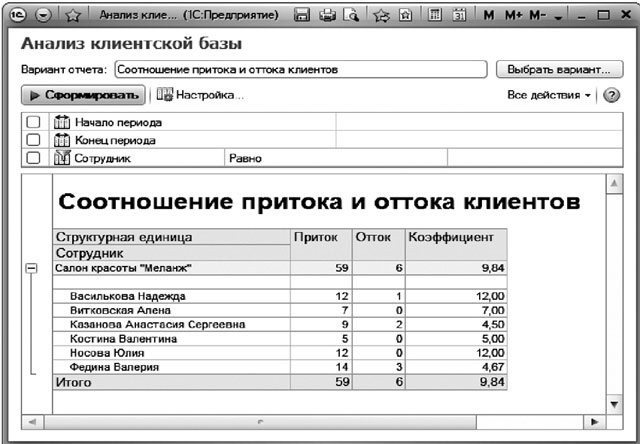Click the report title heading

(x=319, y=202)
